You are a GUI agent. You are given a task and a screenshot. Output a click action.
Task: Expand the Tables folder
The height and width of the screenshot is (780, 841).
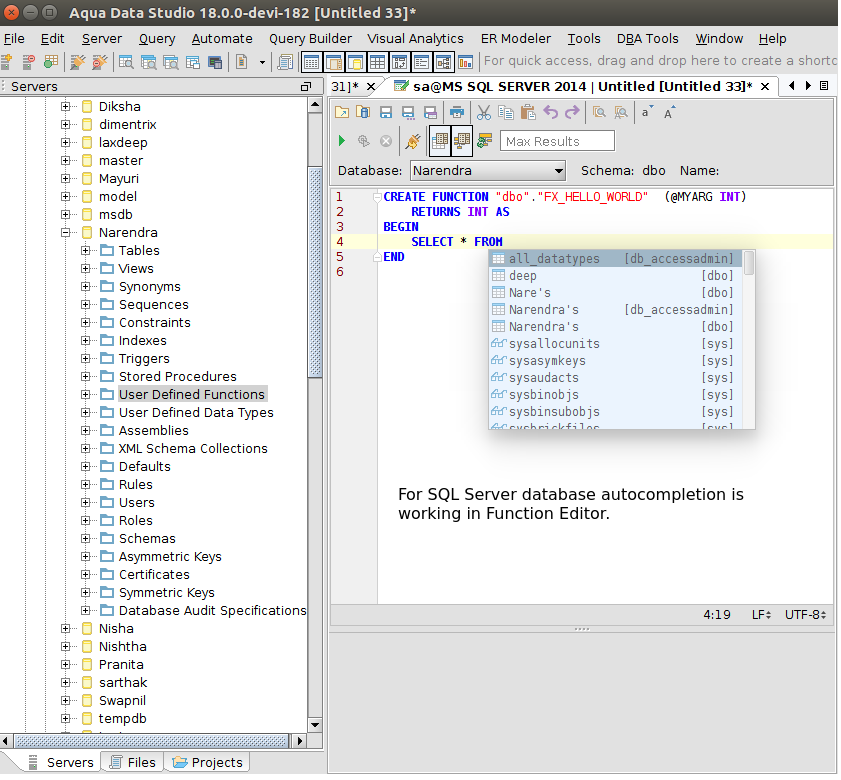click(x=85, y=251)
